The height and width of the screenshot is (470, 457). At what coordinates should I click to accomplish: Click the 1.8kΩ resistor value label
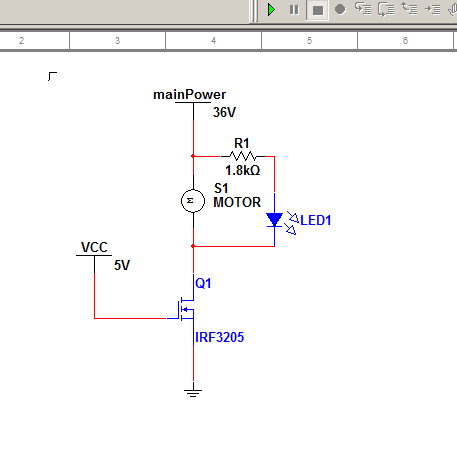243,170
